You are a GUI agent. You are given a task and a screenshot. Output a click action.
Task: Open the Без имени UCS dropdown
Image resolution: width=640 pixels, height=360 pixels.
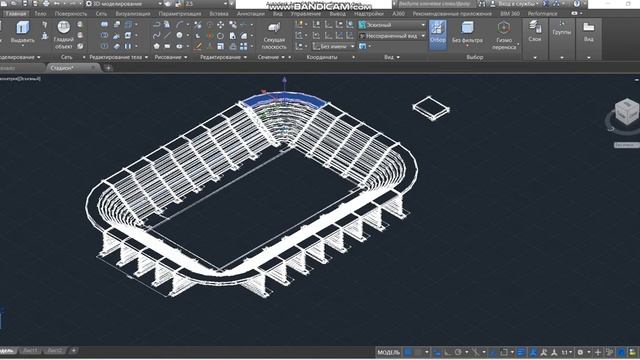(334, 47)
